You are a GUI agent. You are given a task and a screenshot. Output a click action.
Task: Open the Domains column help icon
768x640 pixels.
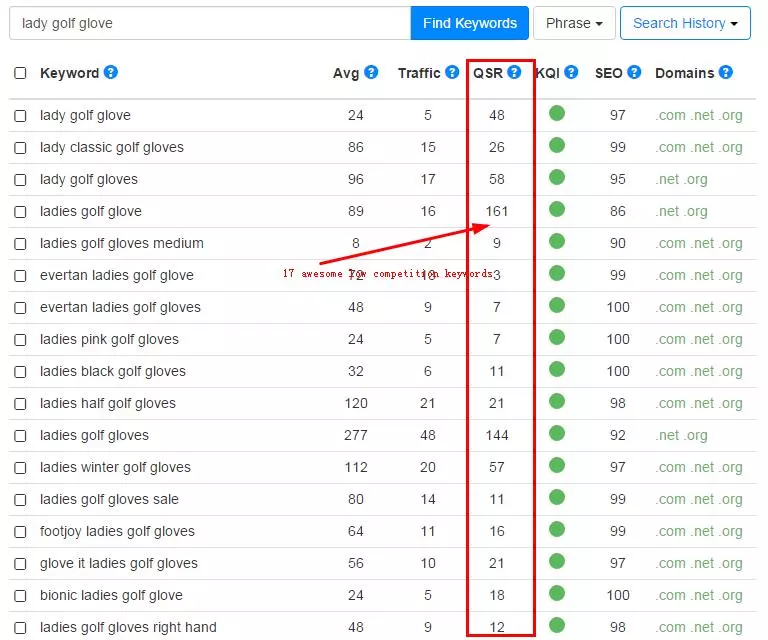point(726,72)
